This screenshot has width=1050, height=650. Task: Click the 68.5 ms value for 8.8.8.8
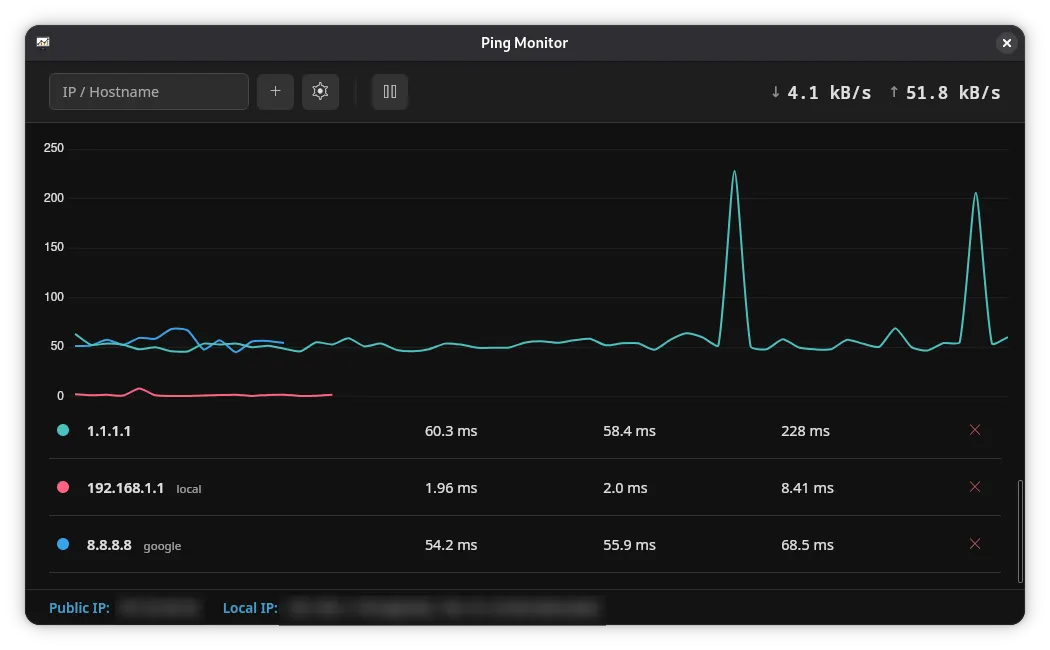807,545
